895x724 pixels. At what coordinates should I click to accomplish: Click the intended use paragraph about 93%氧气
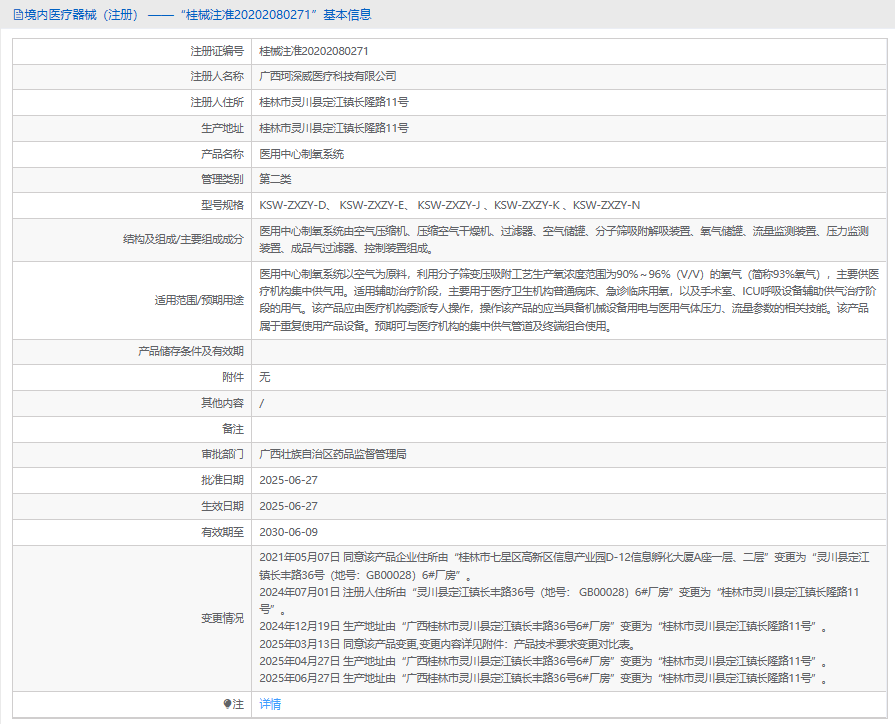[x=569, y=300]
